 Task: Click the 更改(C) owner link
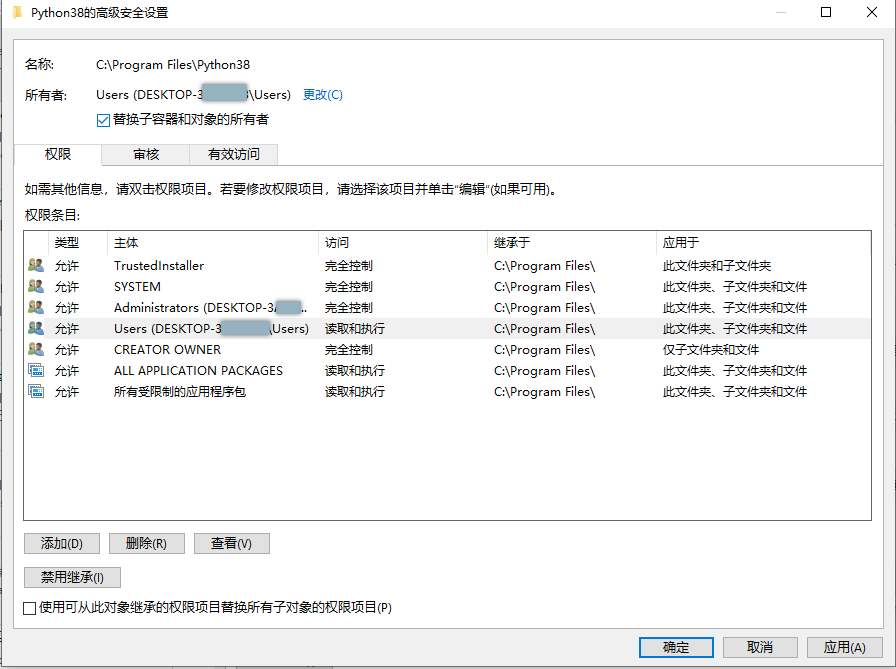[x=323, y=95]
